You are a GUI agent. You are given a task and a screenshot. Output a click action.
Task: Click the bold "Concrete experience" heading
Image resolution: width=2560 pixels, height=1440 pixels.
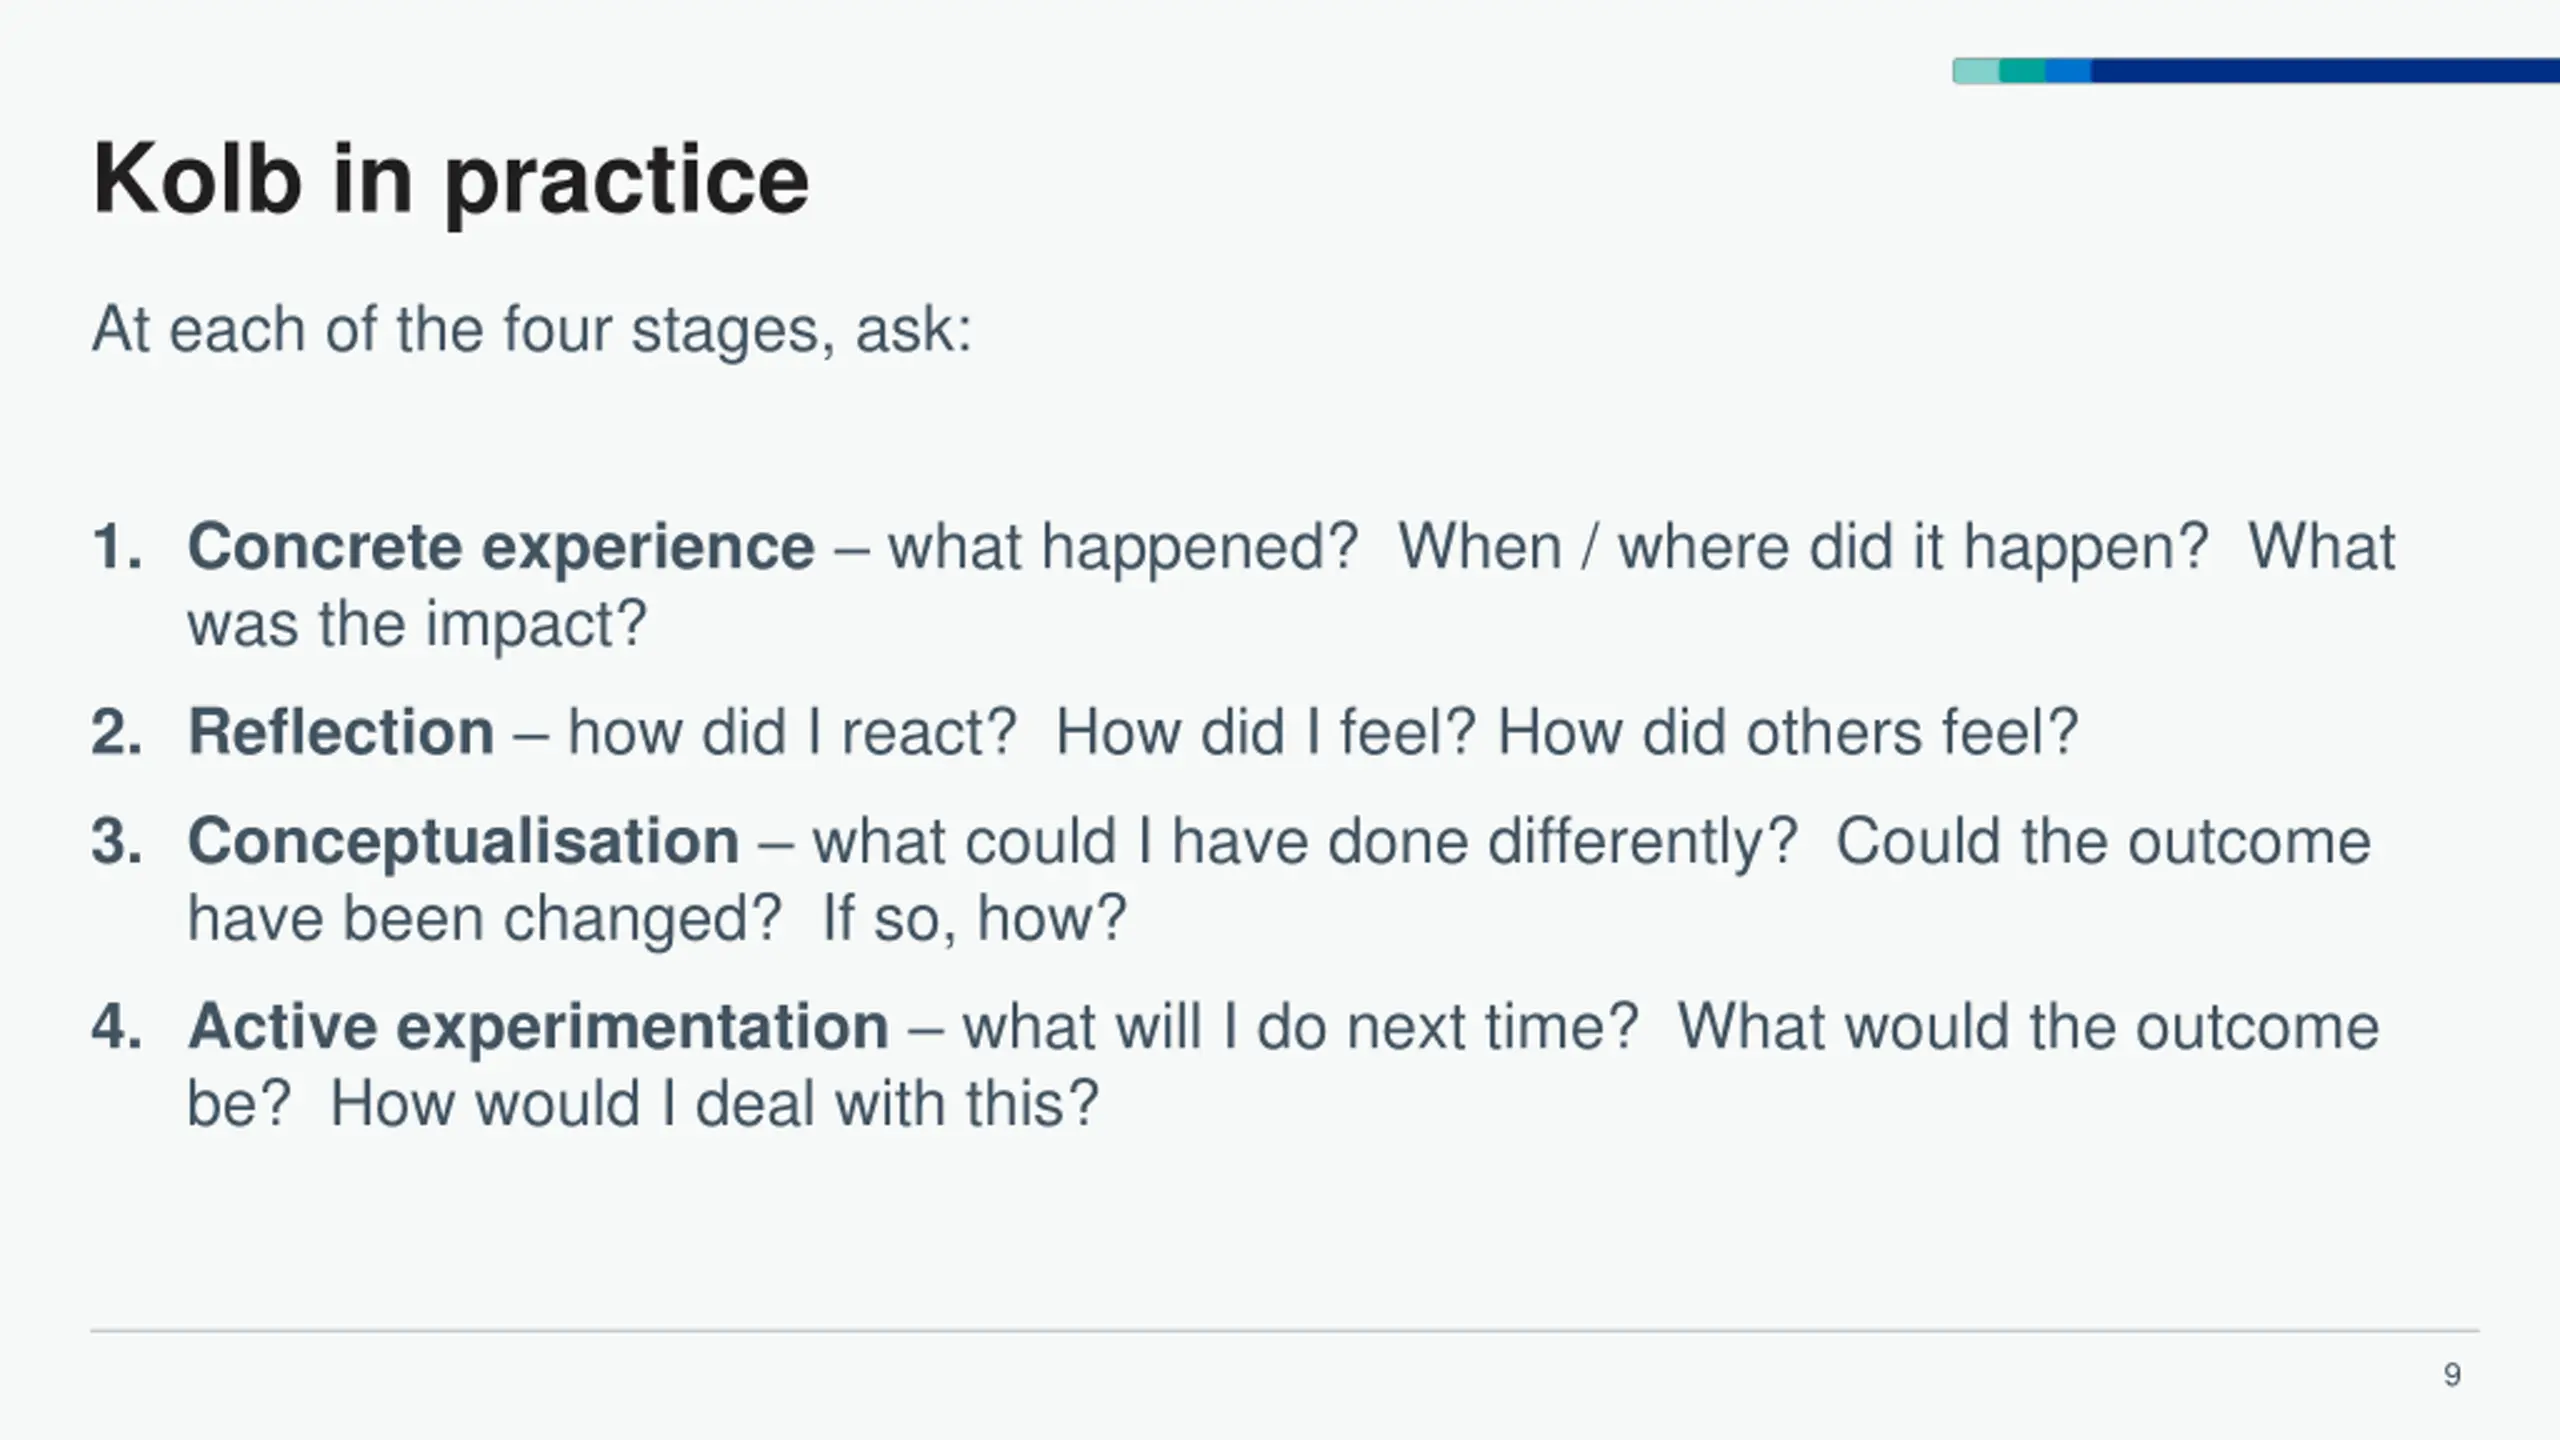(x=501, y=548)
